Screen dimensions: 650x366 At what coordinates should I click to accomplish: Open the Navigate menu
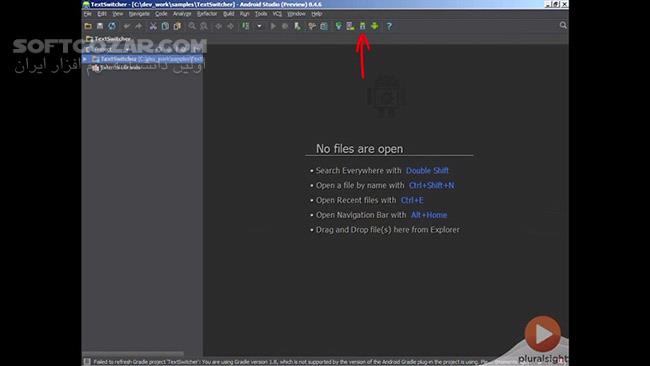139,14
